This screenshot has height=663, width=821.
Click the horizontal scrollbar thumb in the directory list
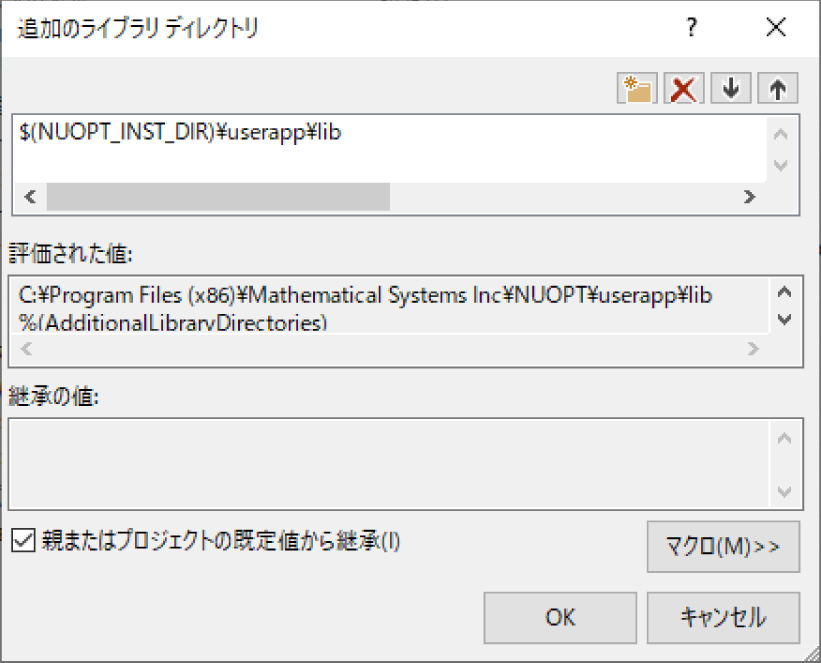coord(218,197)
